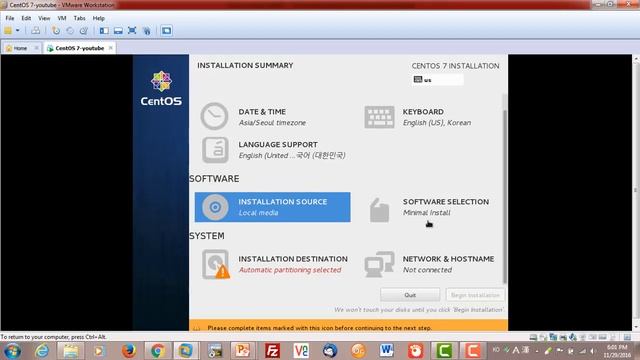640x360 pixels.
Task: Open Network & Hostname computers icon
Action: [379, 264]
